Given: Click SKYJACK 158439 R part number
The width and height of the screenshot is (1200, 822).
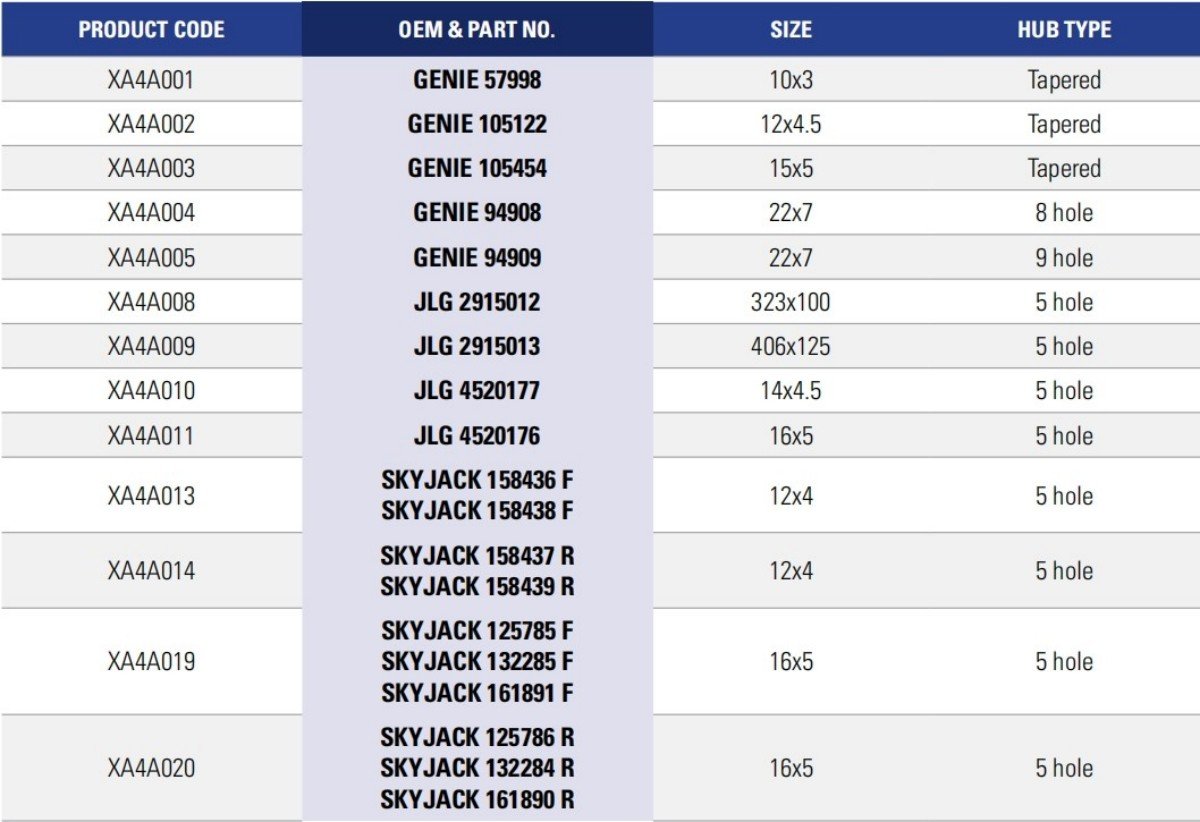Looking at the screenshot, I should 477,586.
